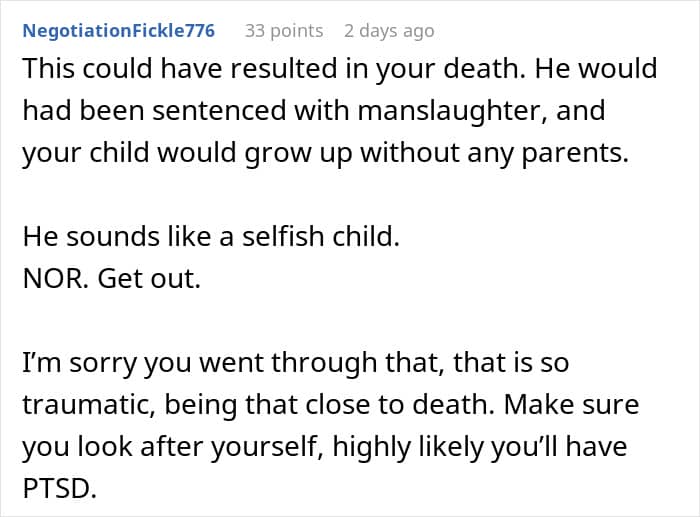Click the phrase Make sure
The width and height of the screenshot is (700, 517).
571,404
